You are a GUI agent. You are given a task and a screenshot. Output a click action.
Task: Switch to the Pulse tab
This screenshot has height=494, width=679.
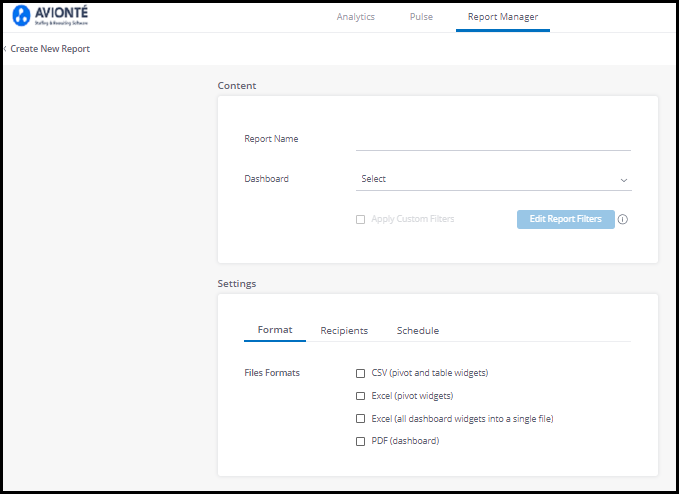pos(421,17)
